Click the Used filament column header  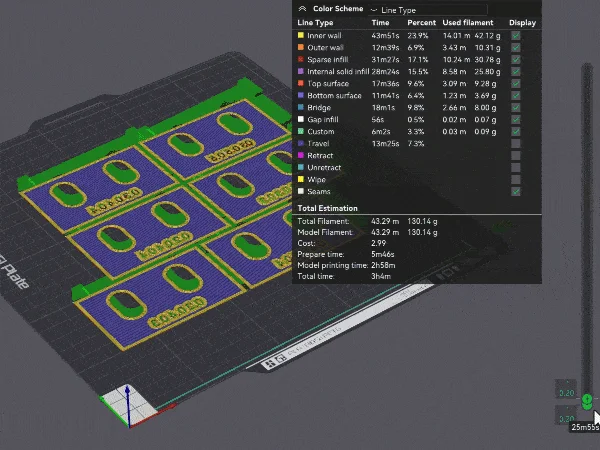[x=468, y=23]
